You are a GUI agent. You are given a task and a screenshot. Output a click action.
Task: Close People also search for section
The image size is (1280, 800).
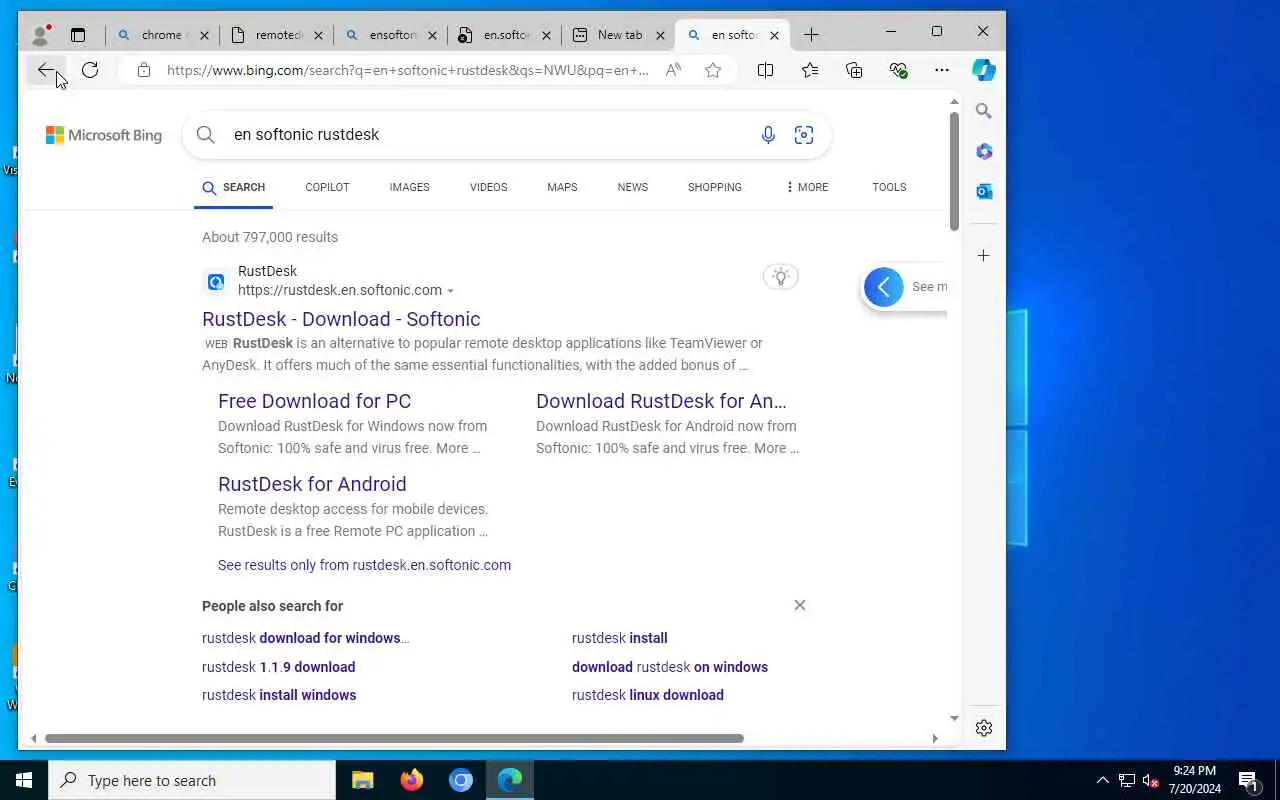click(x=800, y=605)
